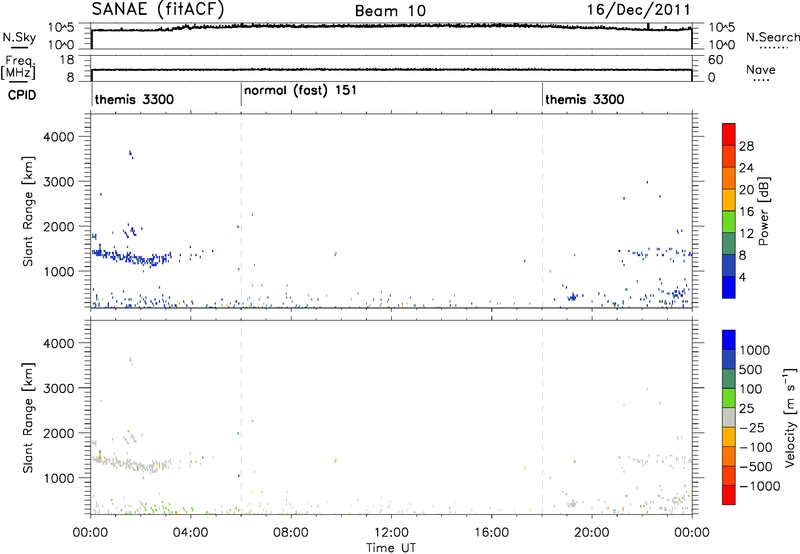Select the blue top velocity colorbar segment
This screenshot has height=554, width=800.
click(729, 340)
